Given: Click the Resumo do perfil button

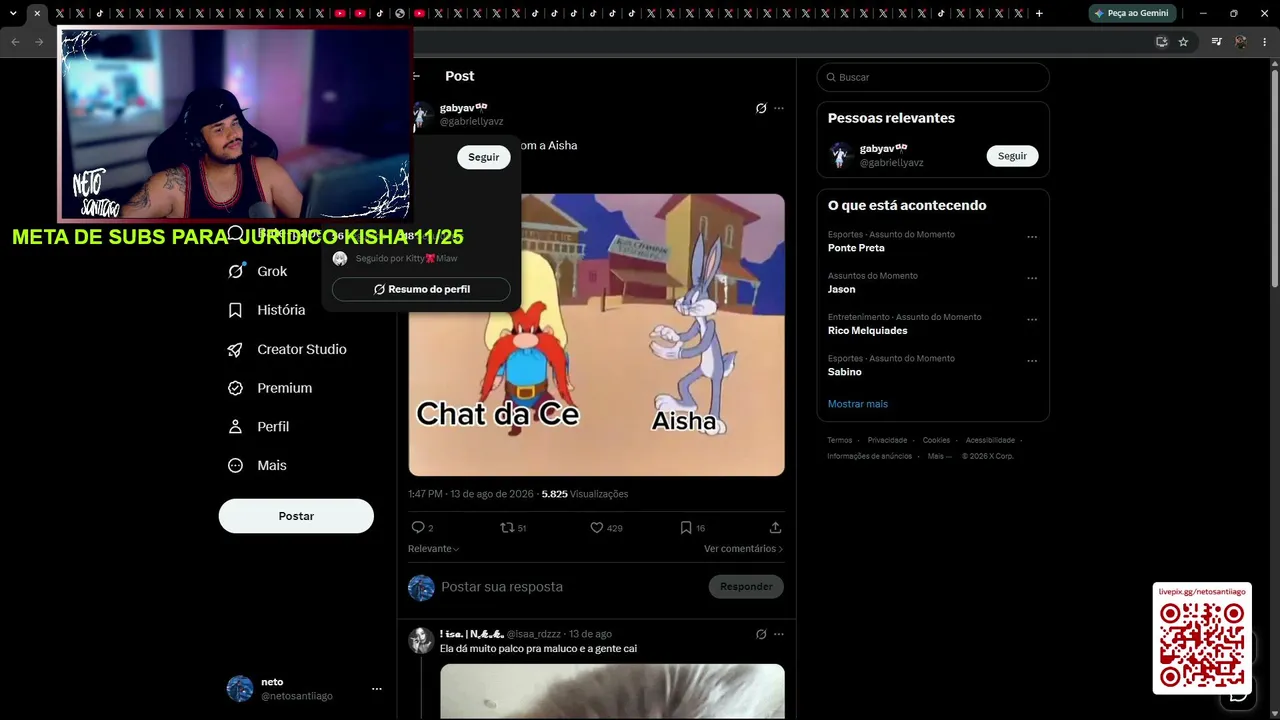Looking at the screenshot, I should (x=421, y=289).
